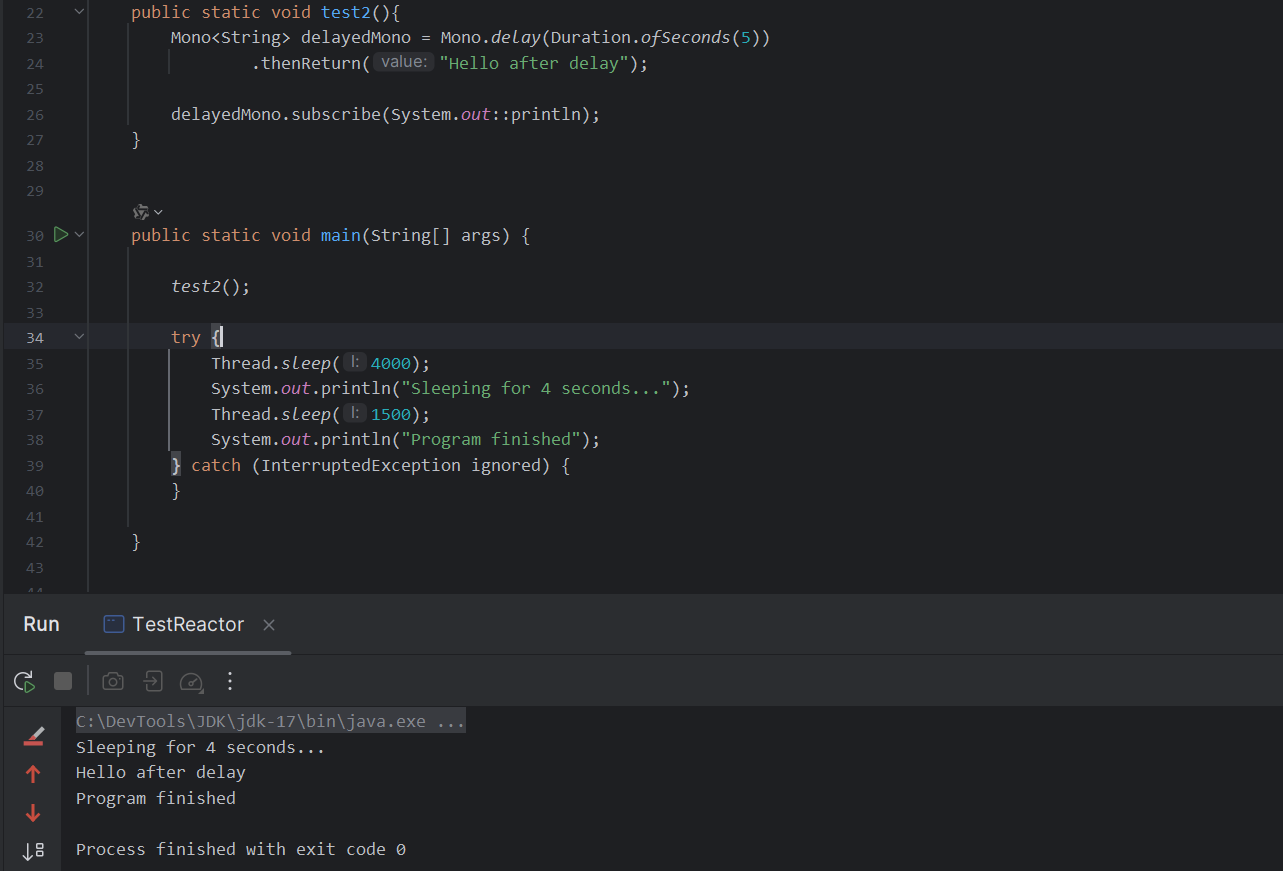1283x871 pixels.
Task: Close the TestReactor run tab
Action: [268, 625]
